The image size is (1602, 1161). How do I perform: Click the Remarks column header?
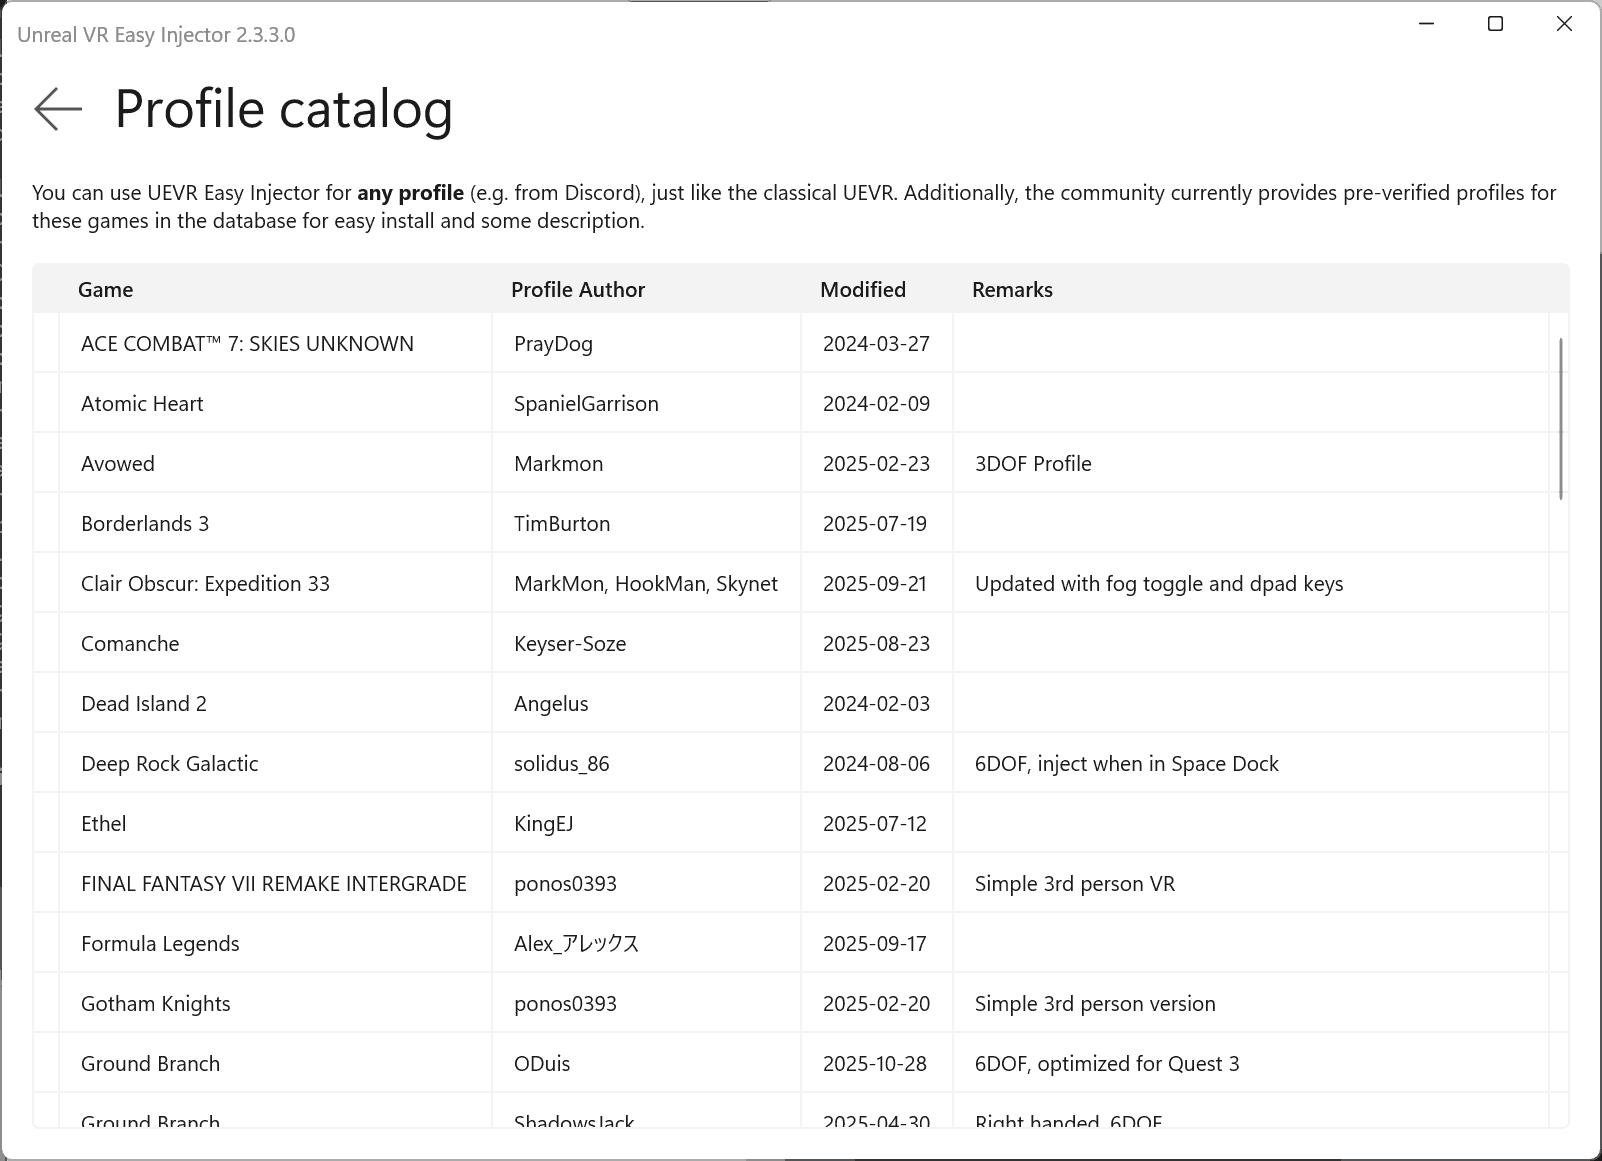pyautogui.click(x=1012, y=289)
